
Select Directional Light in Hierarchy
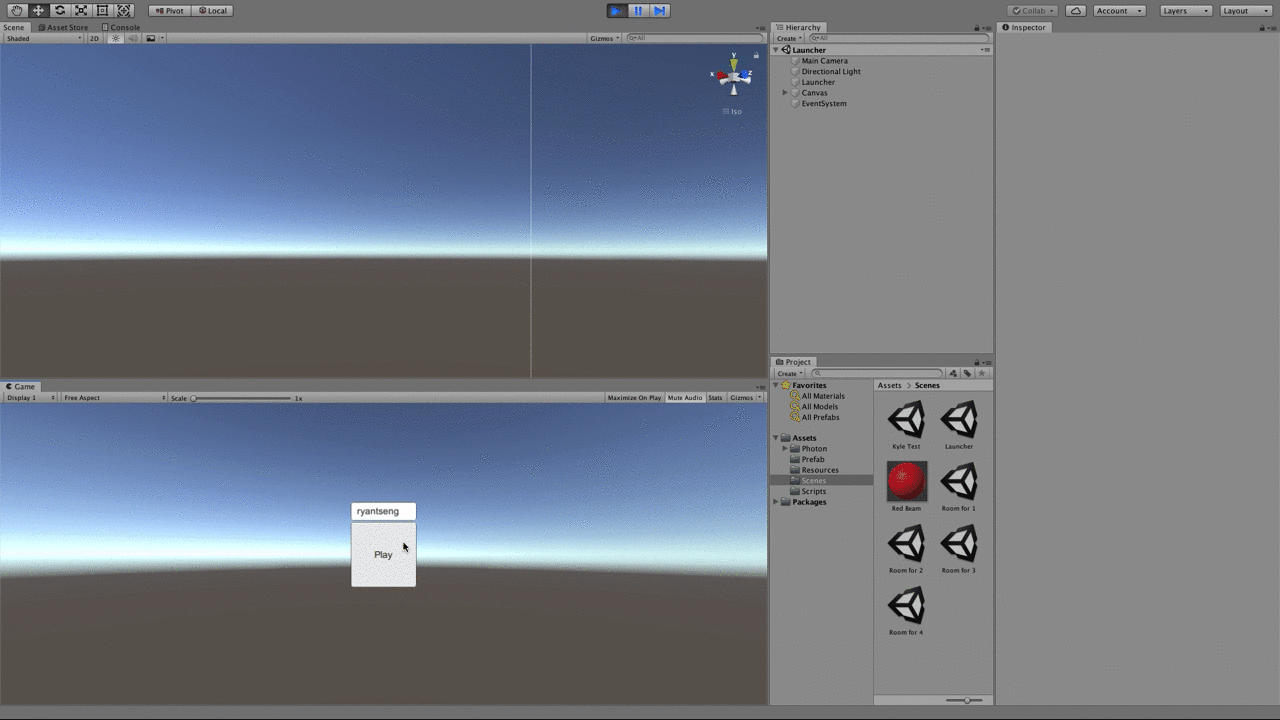(831, 71)
